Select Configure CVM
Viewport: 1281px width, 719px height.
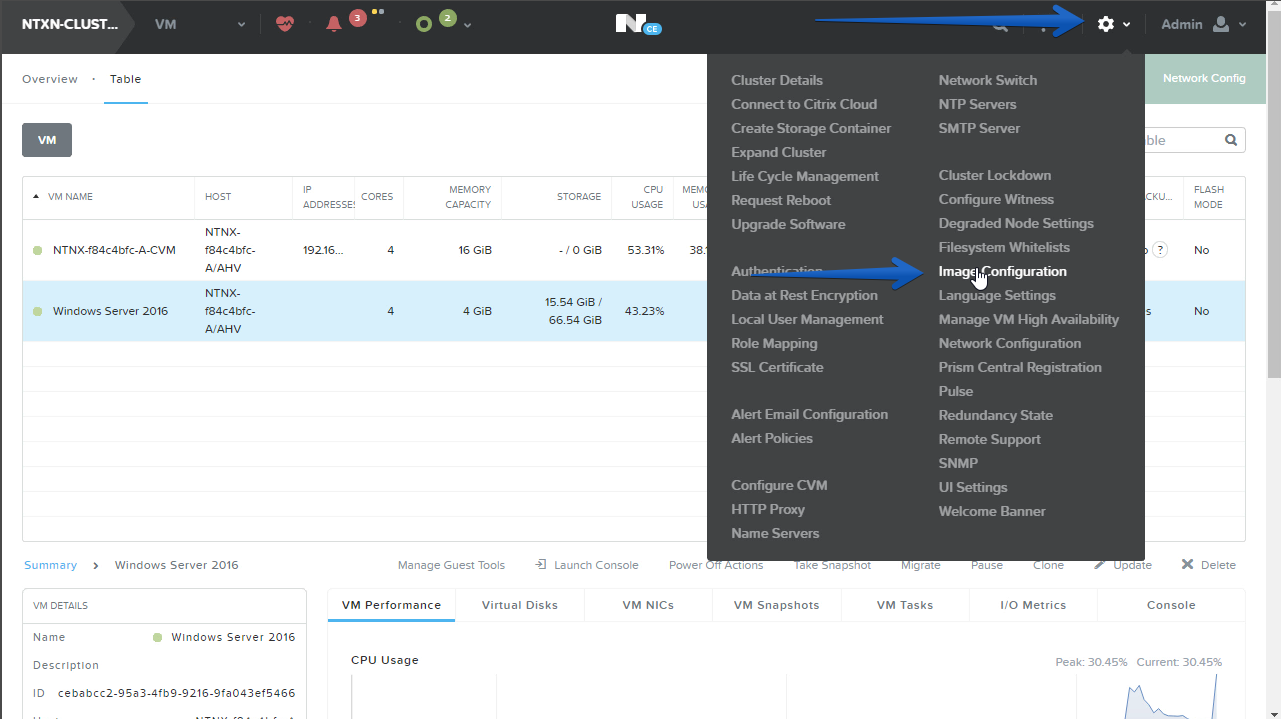779,485
